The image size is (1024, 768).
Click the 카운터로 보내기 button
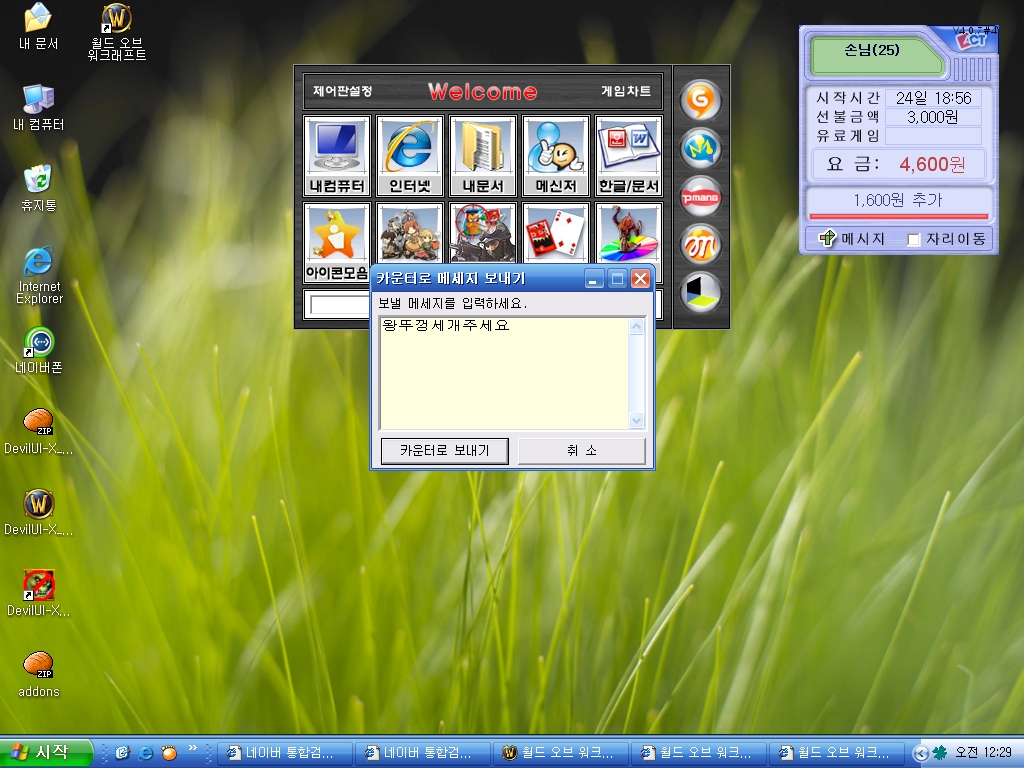coord(445,451)
